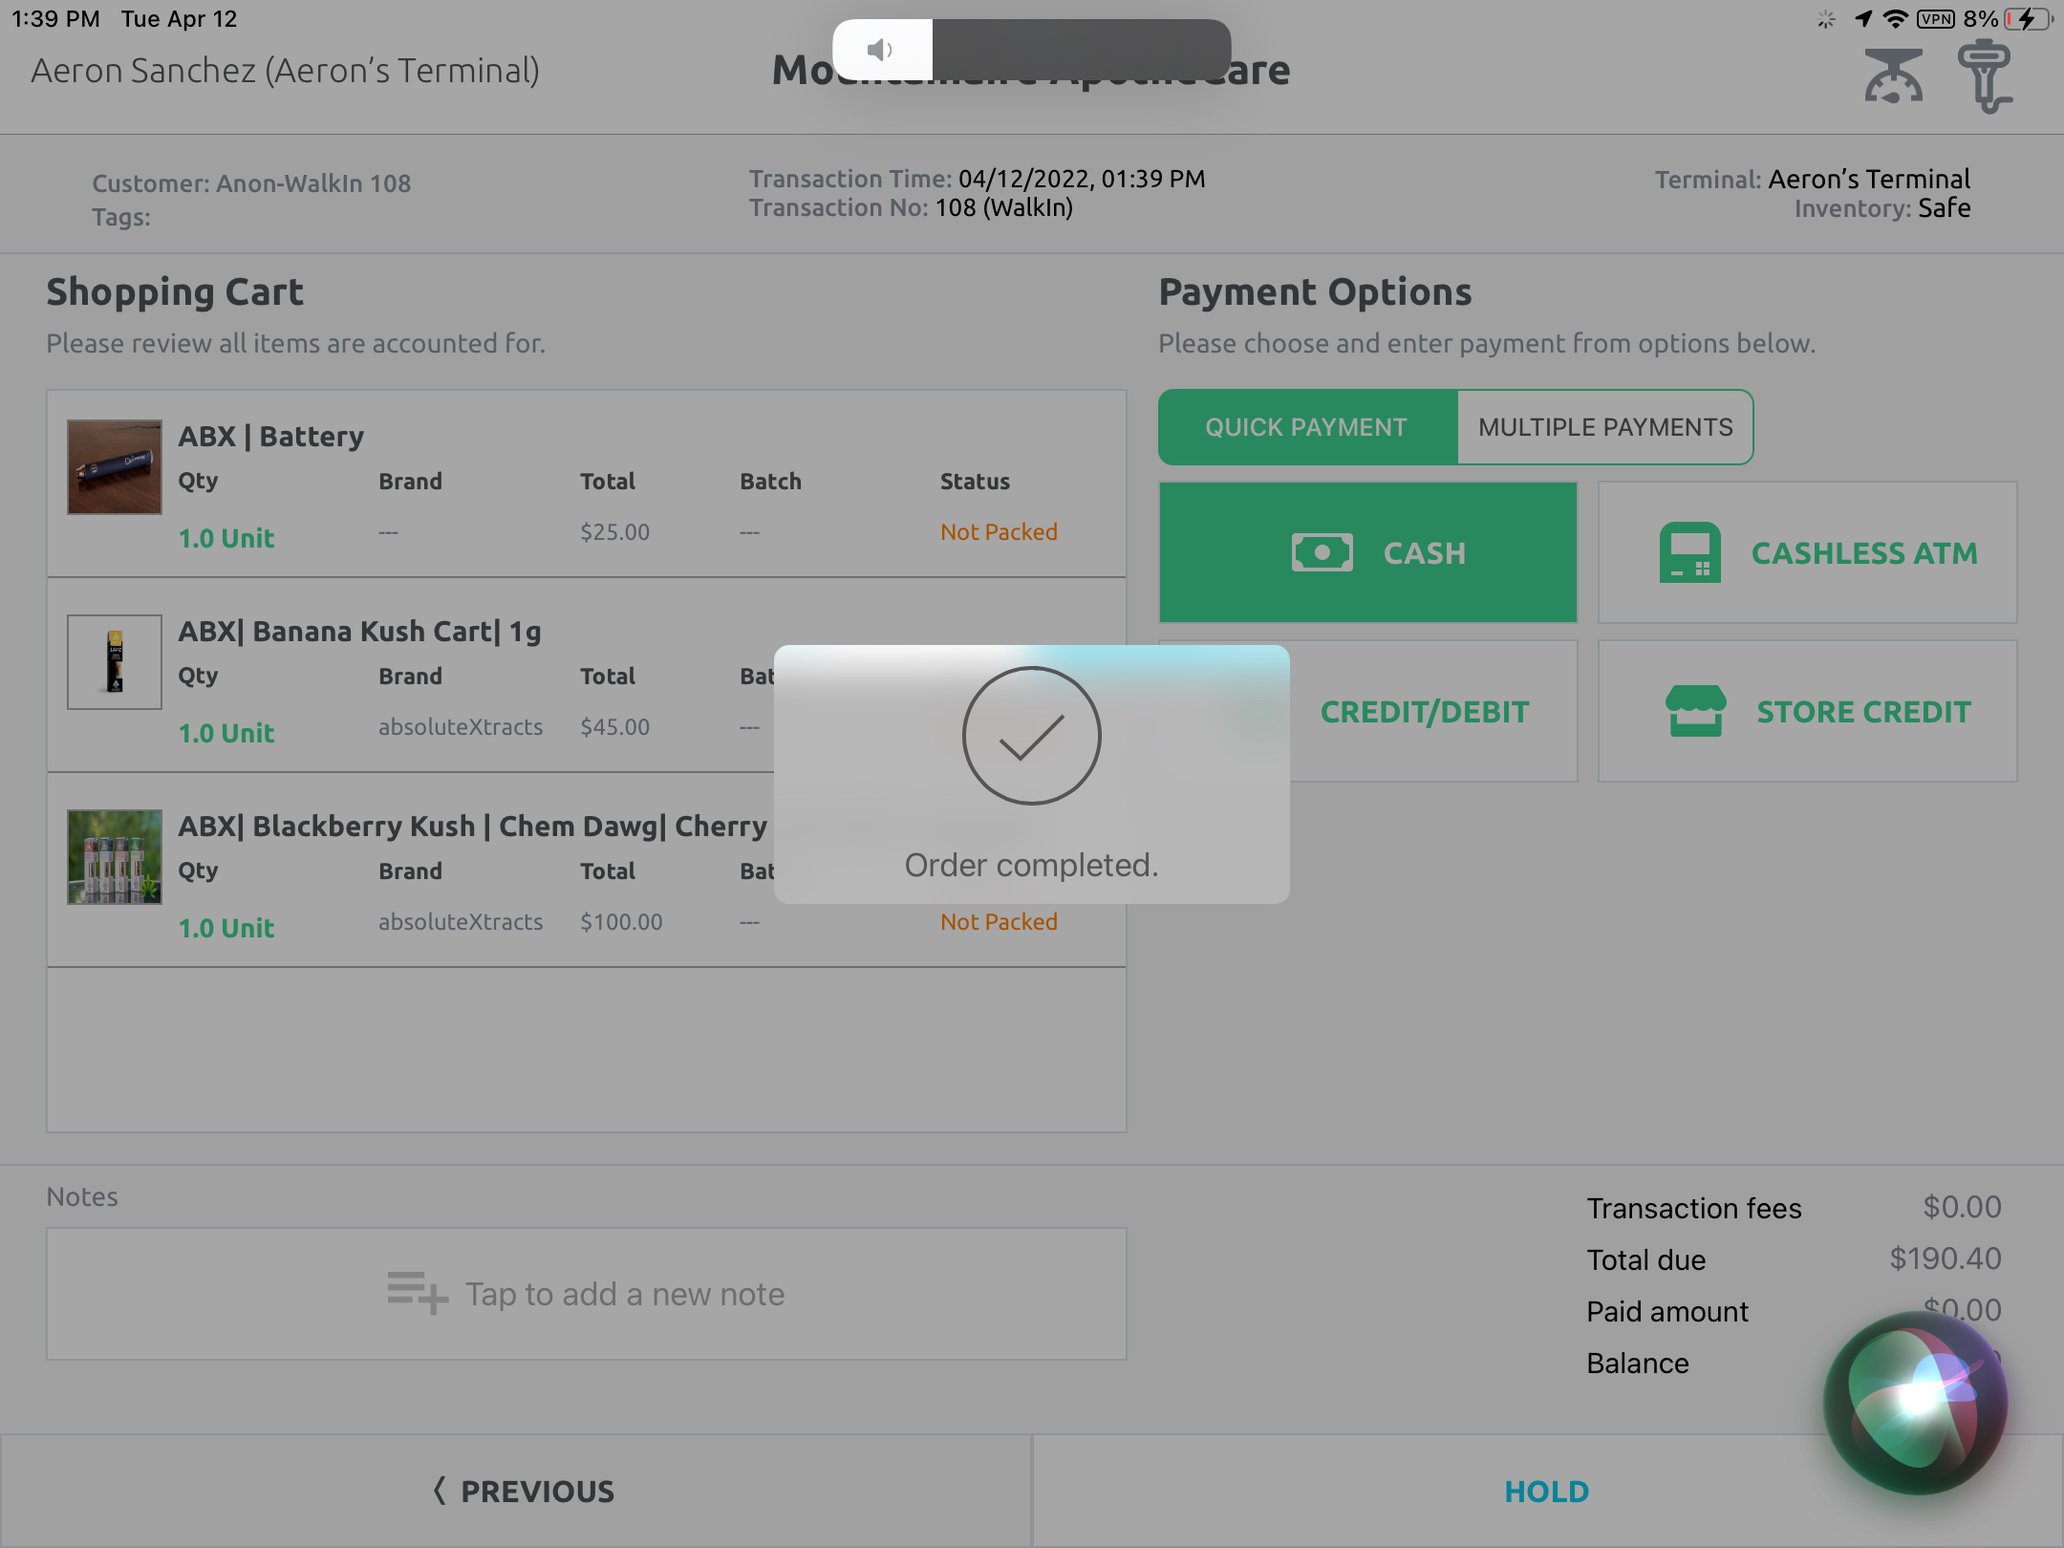The image size is (2064, 1548).
Task: Activate the Siri orb
Action: pos(1916,1400)
